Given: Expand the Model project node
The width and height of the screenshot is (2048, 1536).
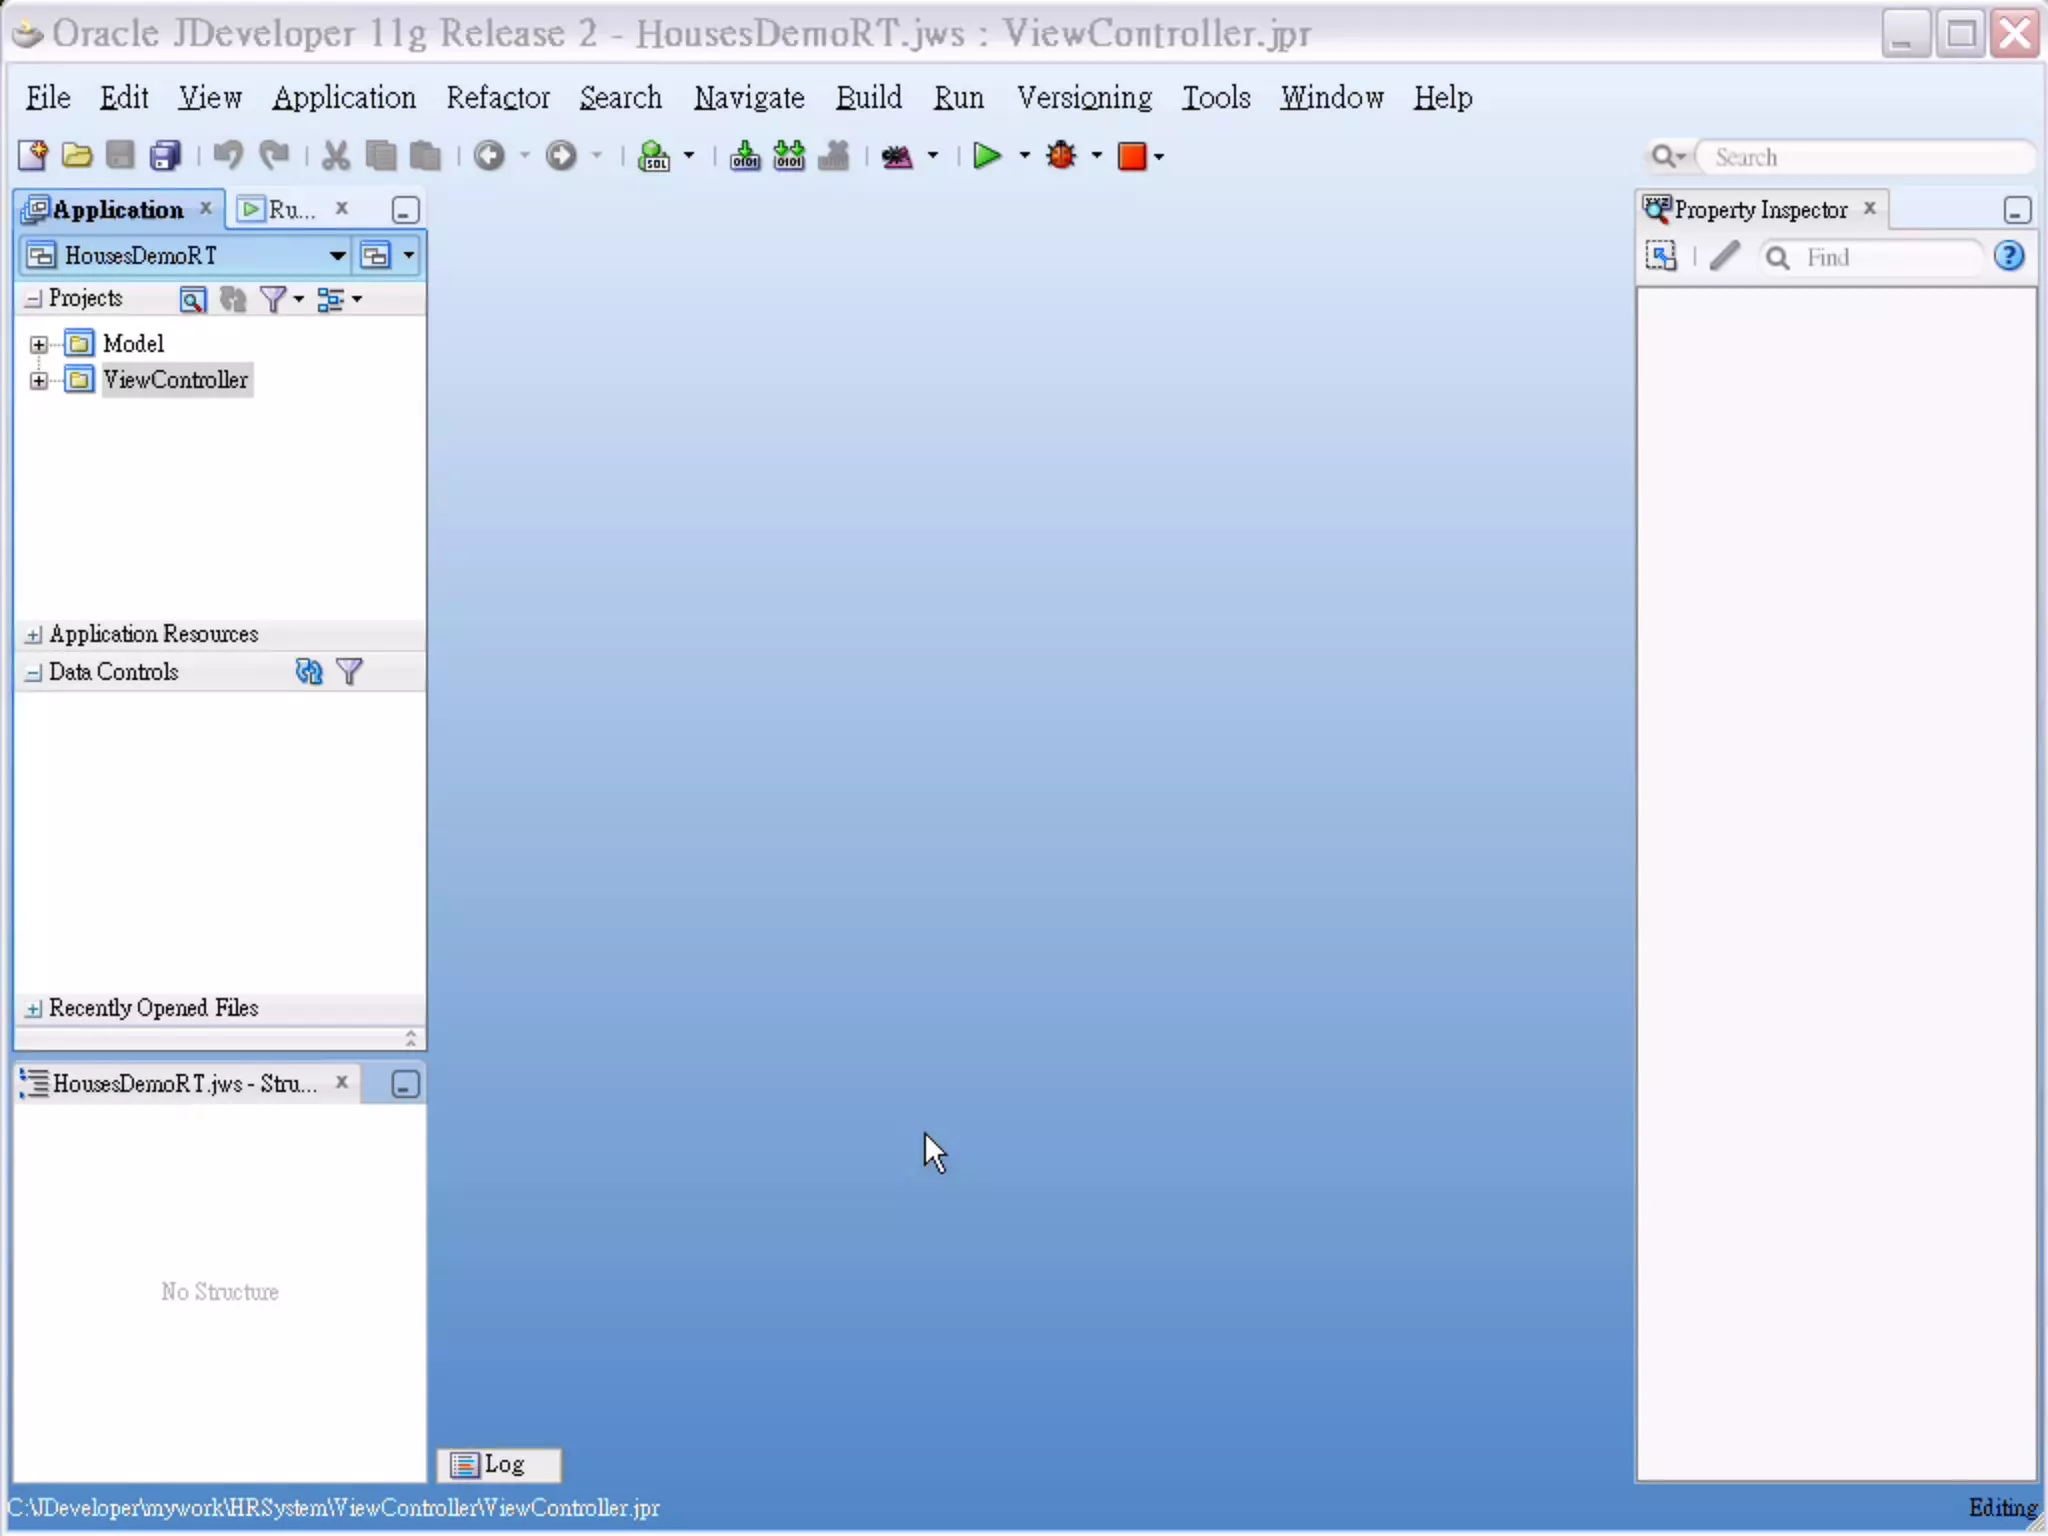Looking at the screenshot, I should [x=39, y=345].
